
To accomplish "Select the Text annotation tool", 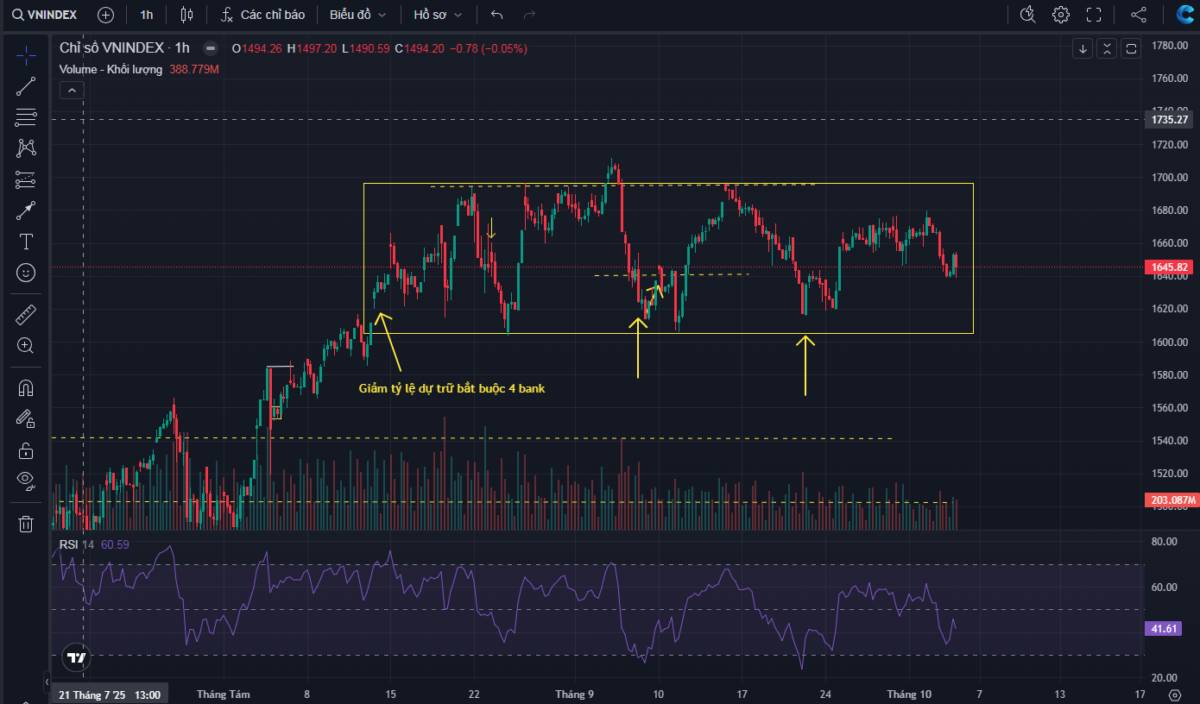I will click(26, 242).
